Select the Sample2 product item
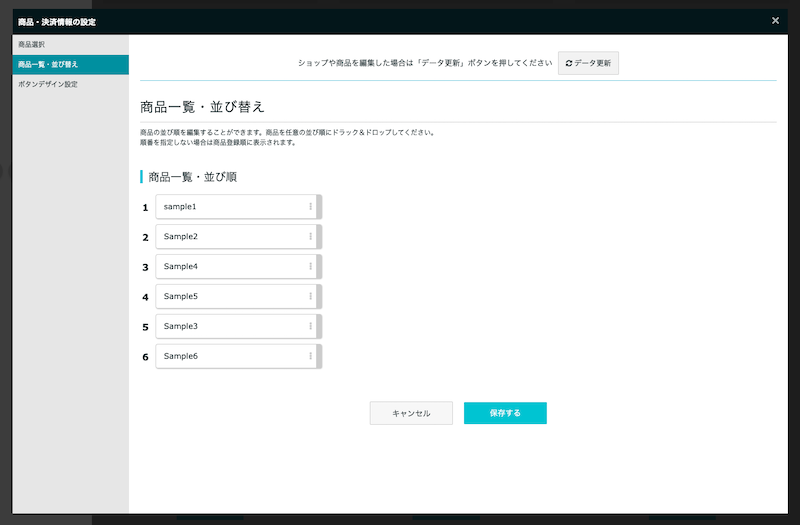Image resolution: width=800 pixels, height=525 pixels. (x=230, y=237)
